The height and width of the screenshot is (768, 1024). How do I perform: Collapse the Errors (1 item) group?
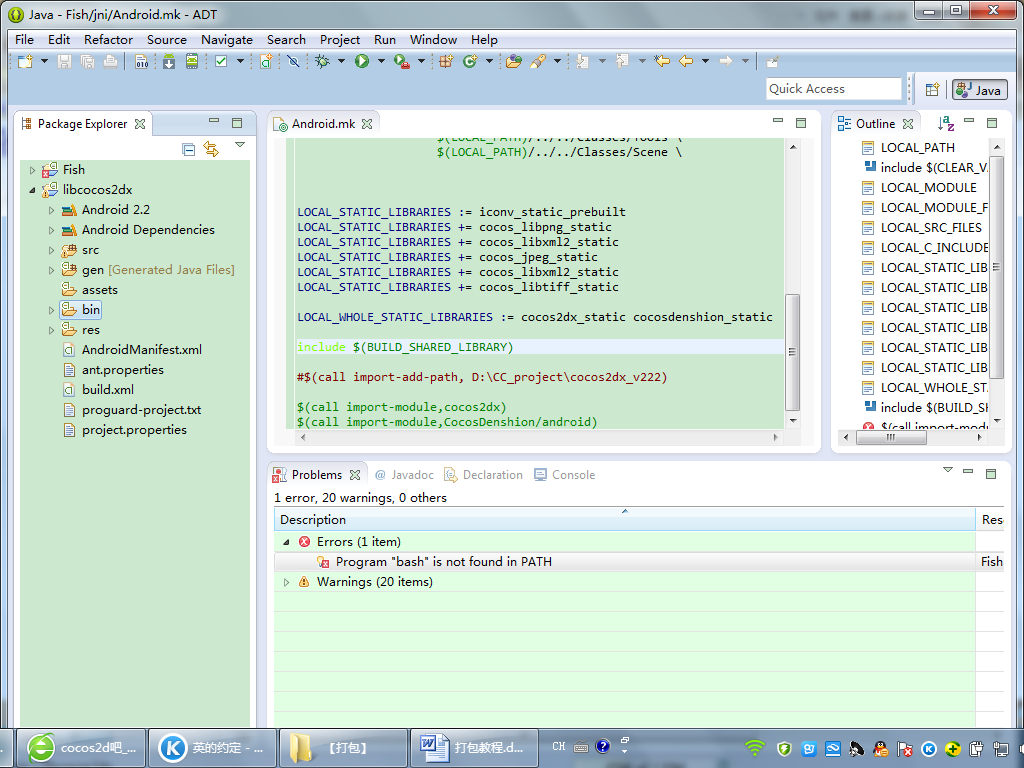coord(286,542)
